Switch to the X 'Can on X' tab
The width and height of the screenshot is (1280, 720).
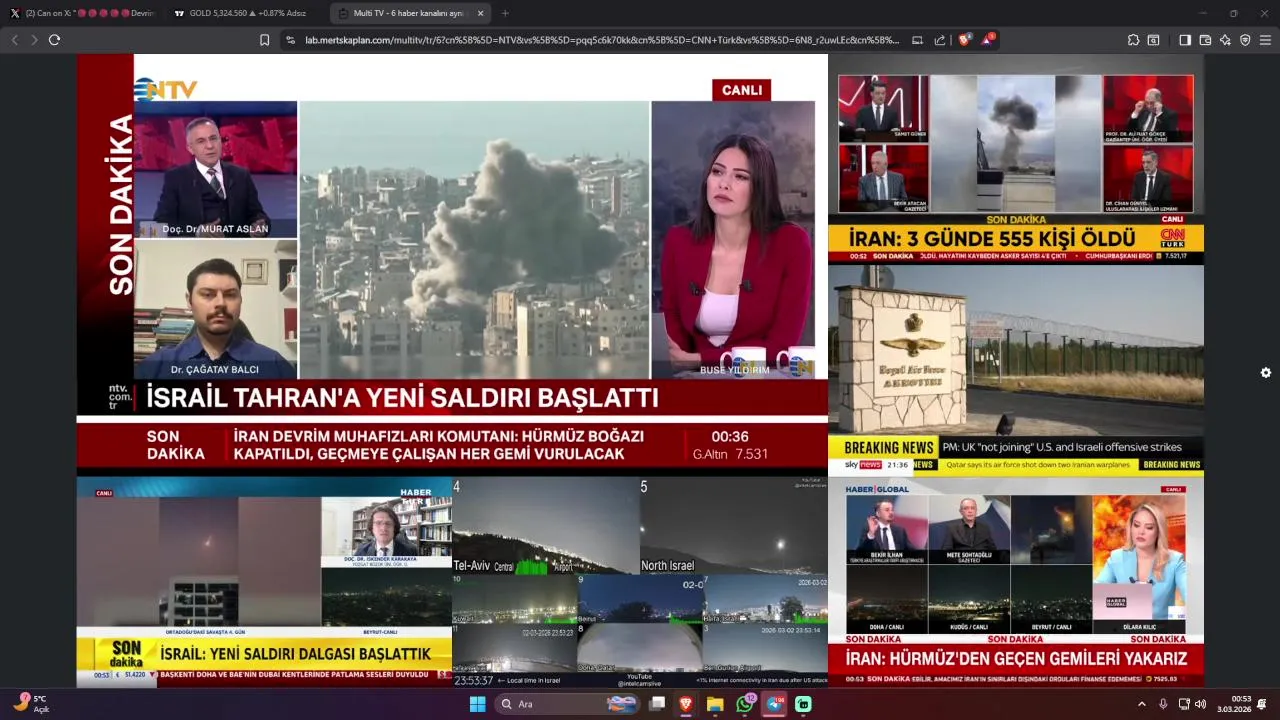[83, 13]
